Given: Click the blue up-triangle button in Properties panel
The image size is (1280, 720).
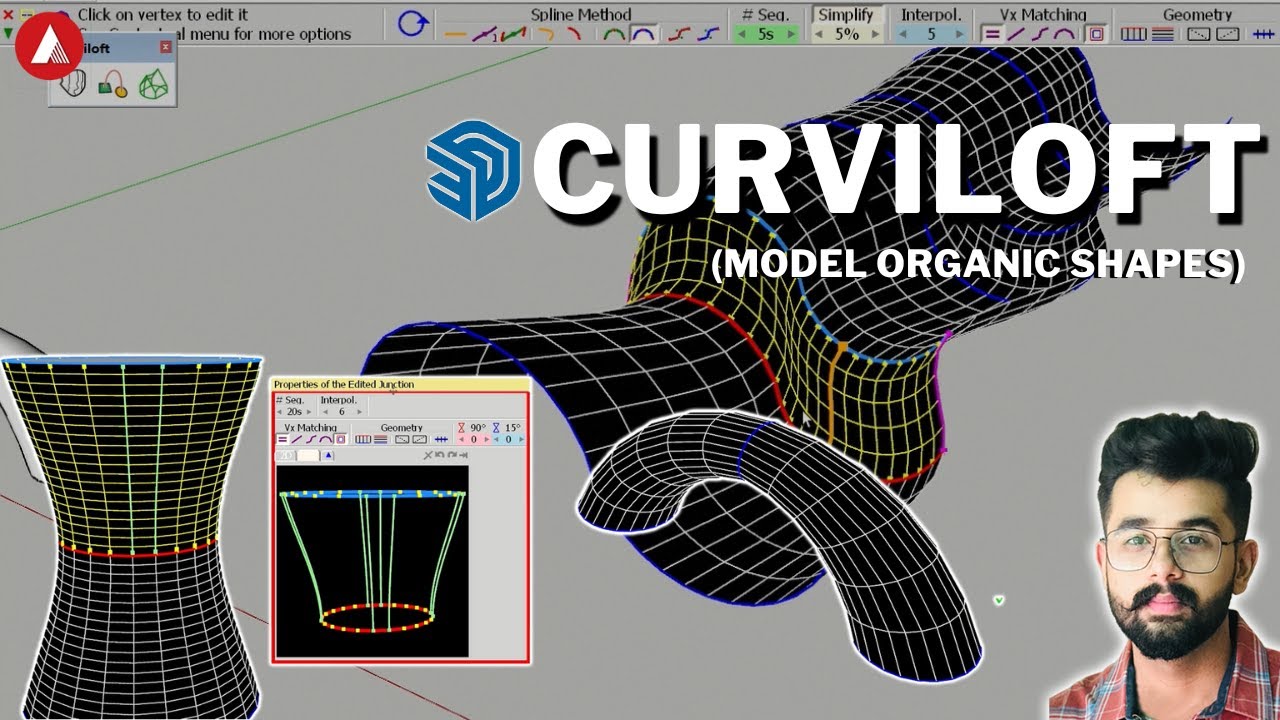Looking at the screenshot, I should [x=328, y=456].
